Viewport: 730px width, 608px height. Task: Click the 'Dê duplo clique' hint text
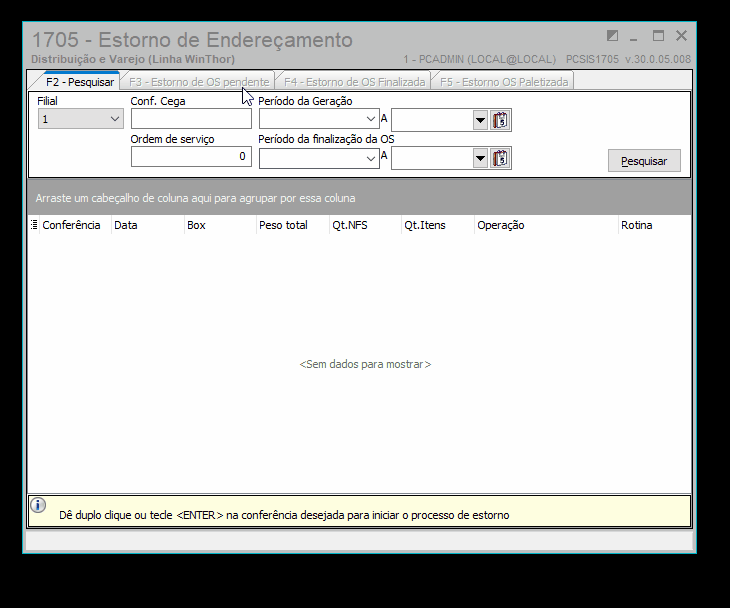point(284,515)
